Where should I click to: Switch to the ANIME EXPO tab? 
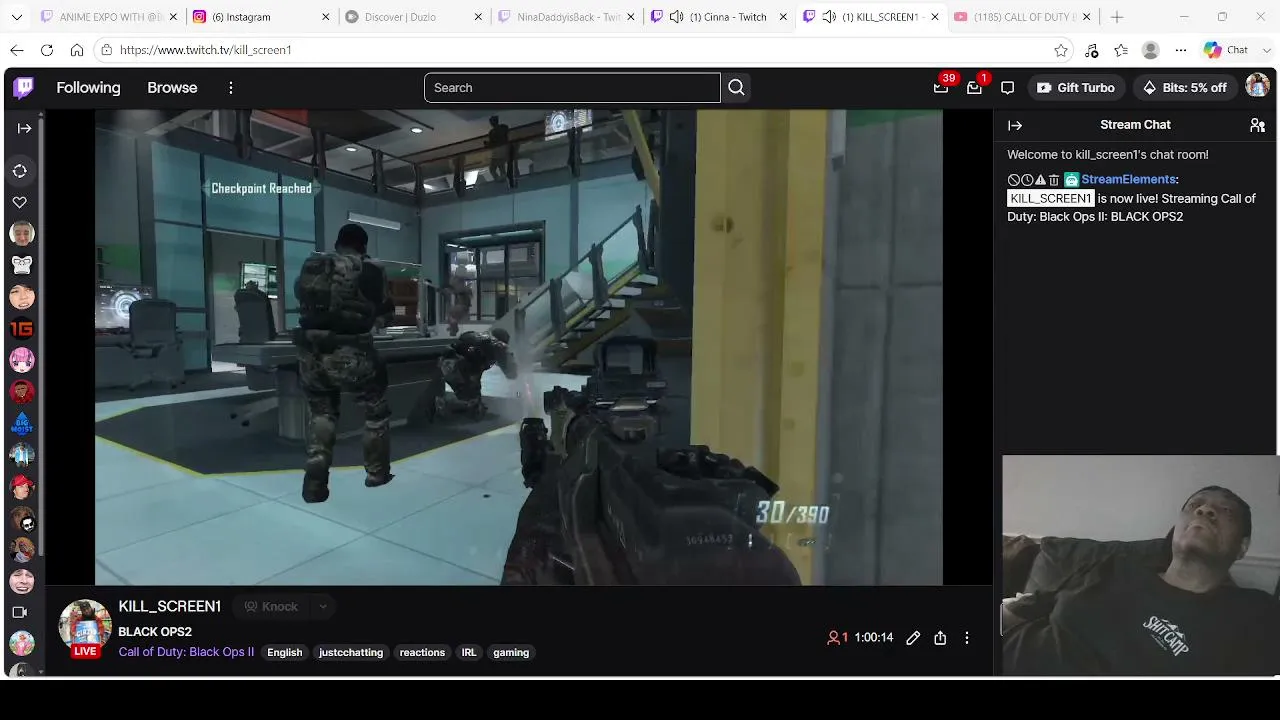point(109,17)
